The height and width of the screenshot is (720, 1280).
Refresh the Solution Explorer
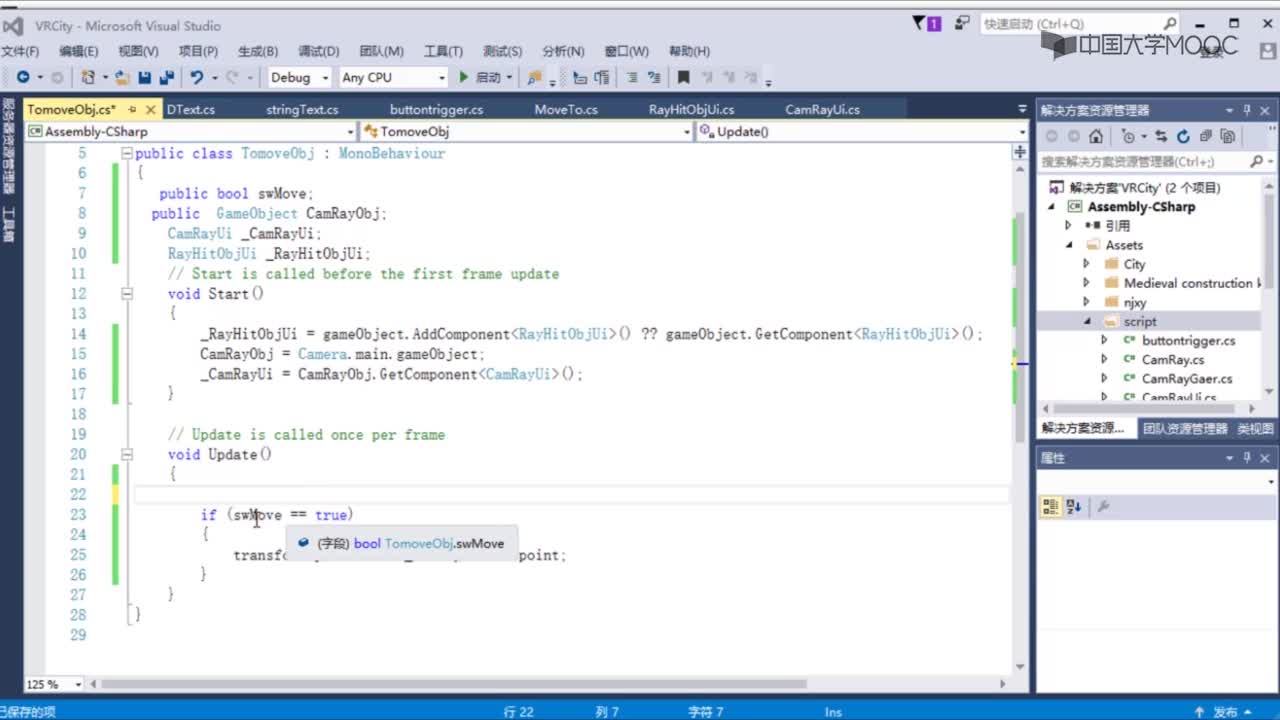1183,137
